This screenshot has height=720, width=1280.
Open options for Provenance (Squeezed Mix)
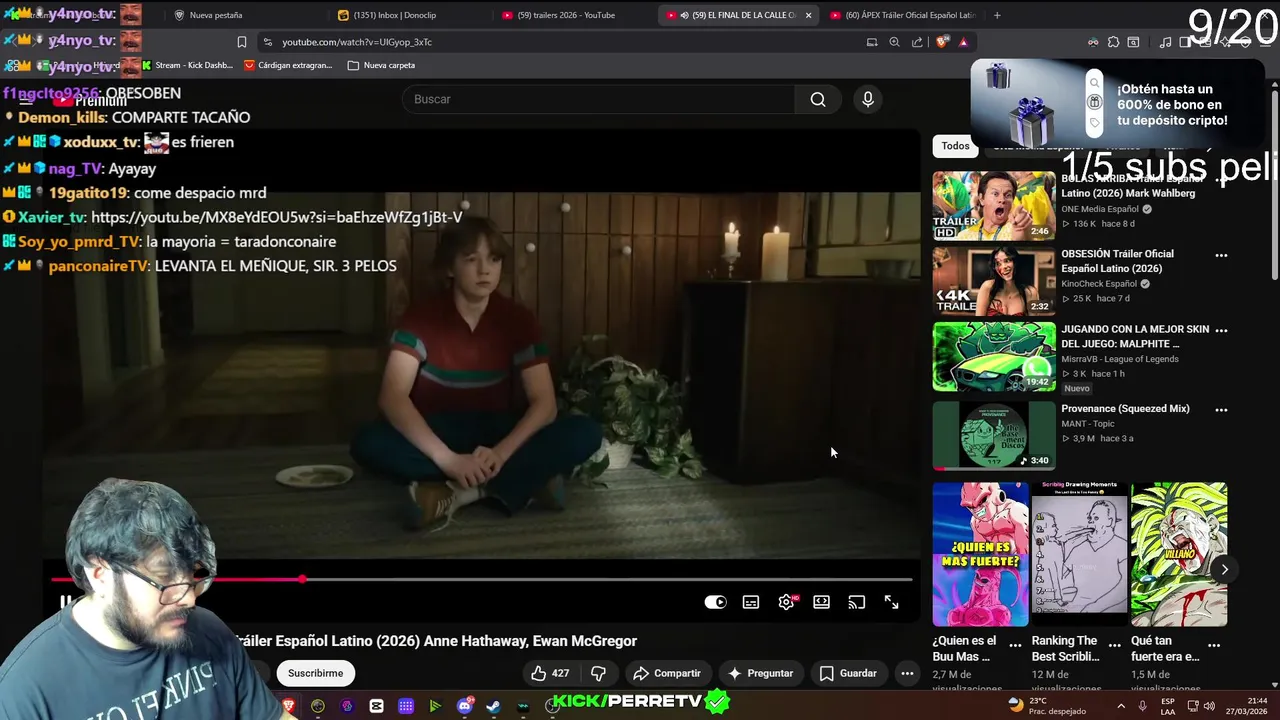1221,410
